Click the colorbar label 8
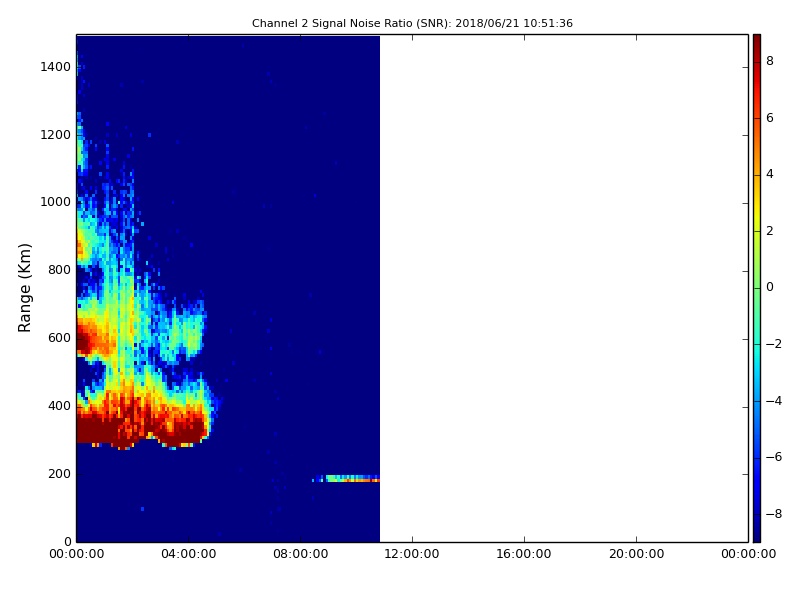 point(770,61)
